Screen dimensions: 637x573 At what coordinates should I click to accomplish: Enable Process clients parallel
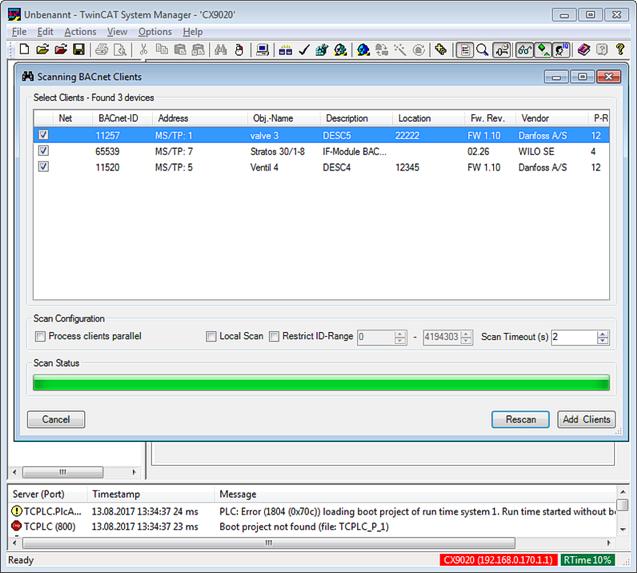click(40, 336)
